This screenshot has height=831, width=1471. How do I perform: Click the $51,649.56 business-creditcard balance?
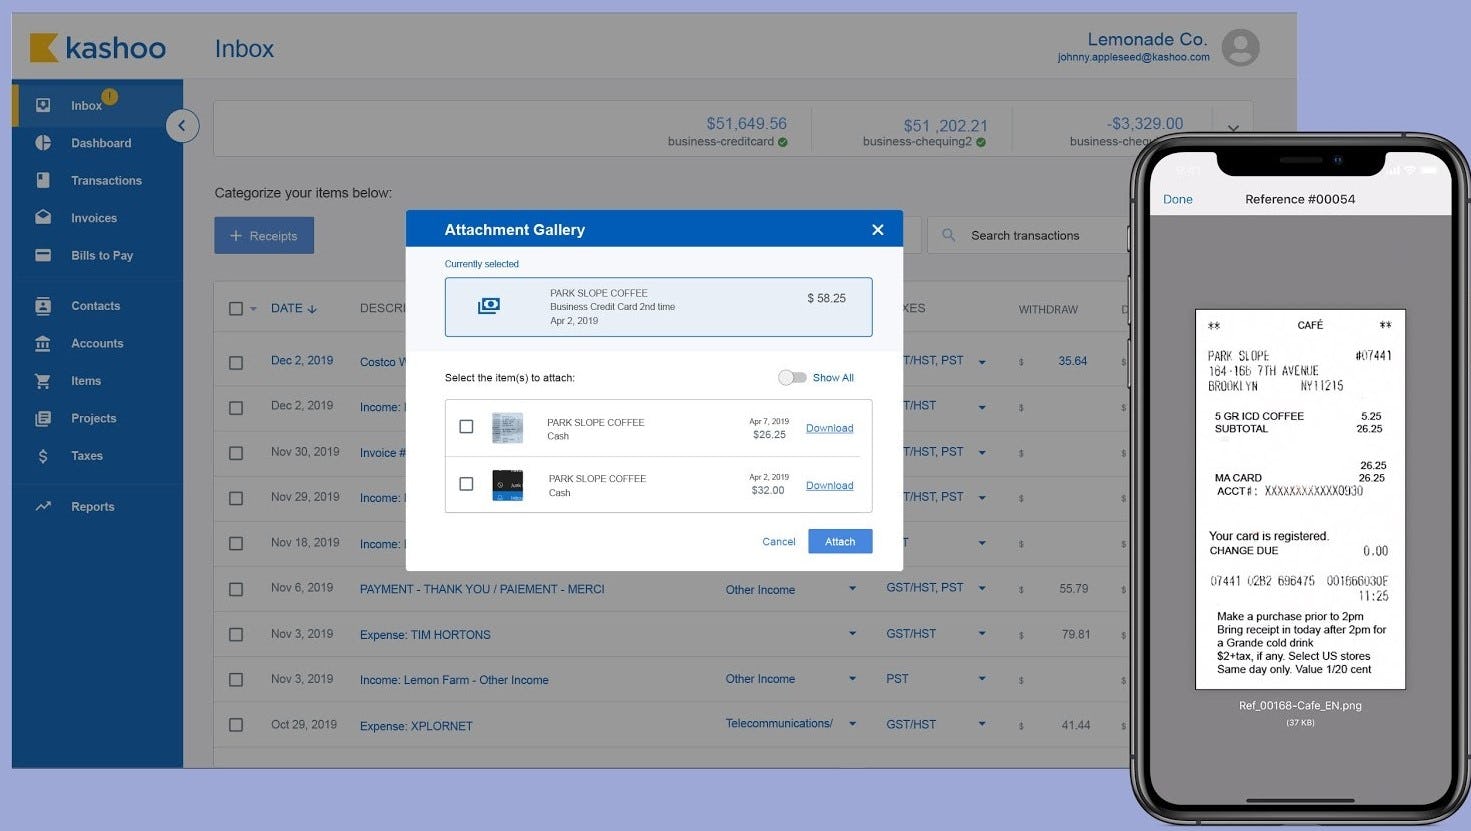point(746,124)
